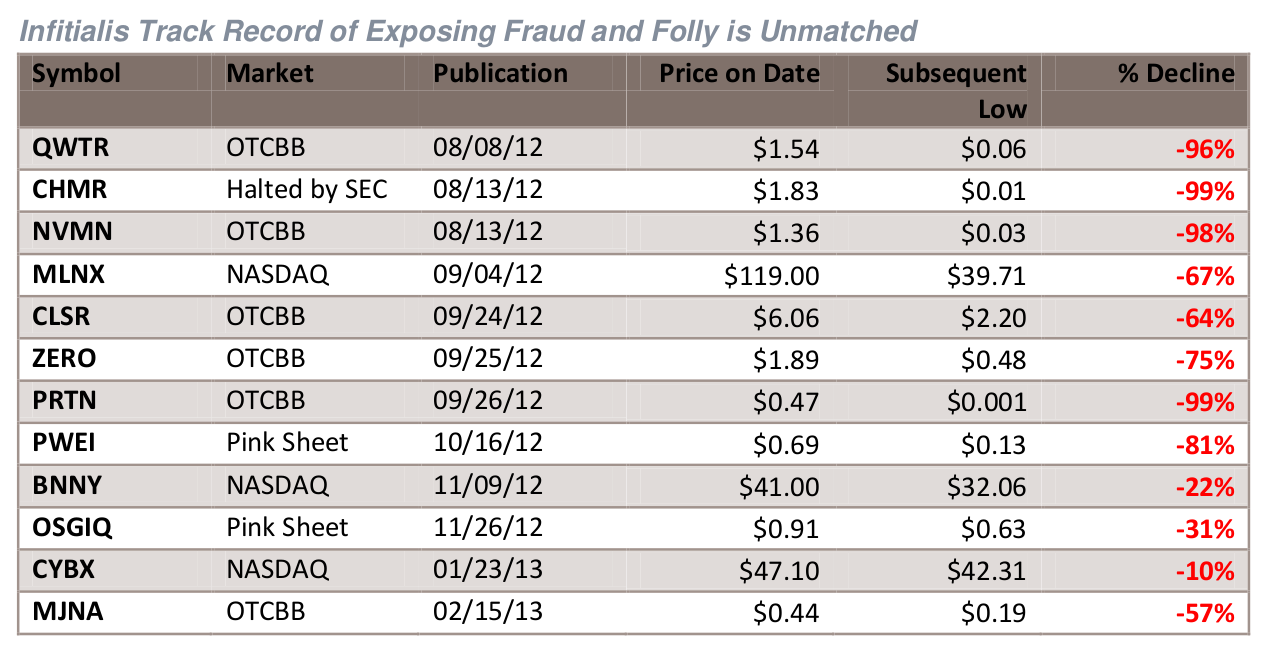Viewport: 1261px width, 661px height.
Task: Click the Market column header
Action: coord(270,74)
